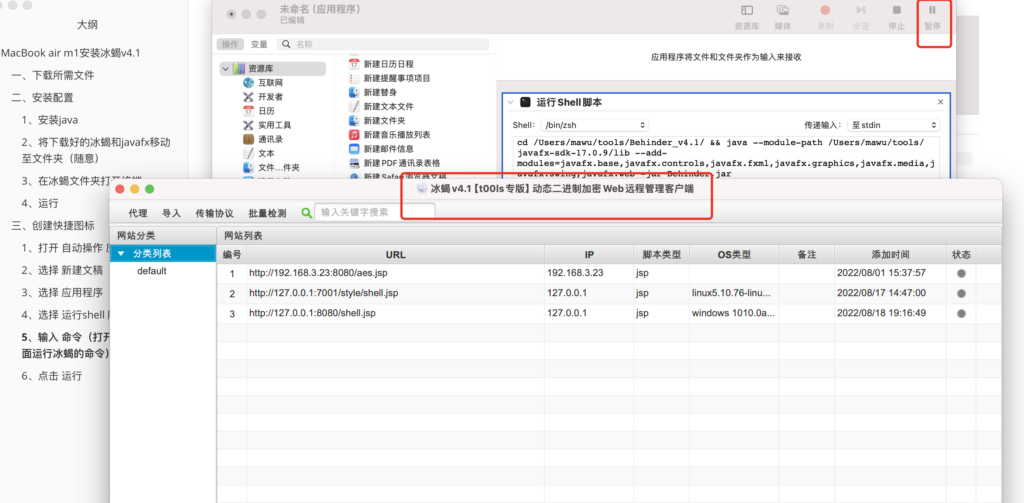Click the linux5.10.76-linu... OS cell
Image resolution: width=1024 pixels, height=503 pixels.
click(x=734, y=293)
